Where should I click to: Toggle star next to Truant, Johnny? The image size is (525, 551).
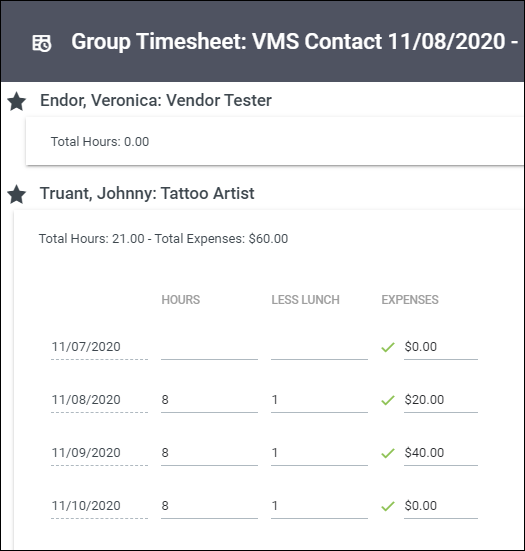(x=17, y=194)
